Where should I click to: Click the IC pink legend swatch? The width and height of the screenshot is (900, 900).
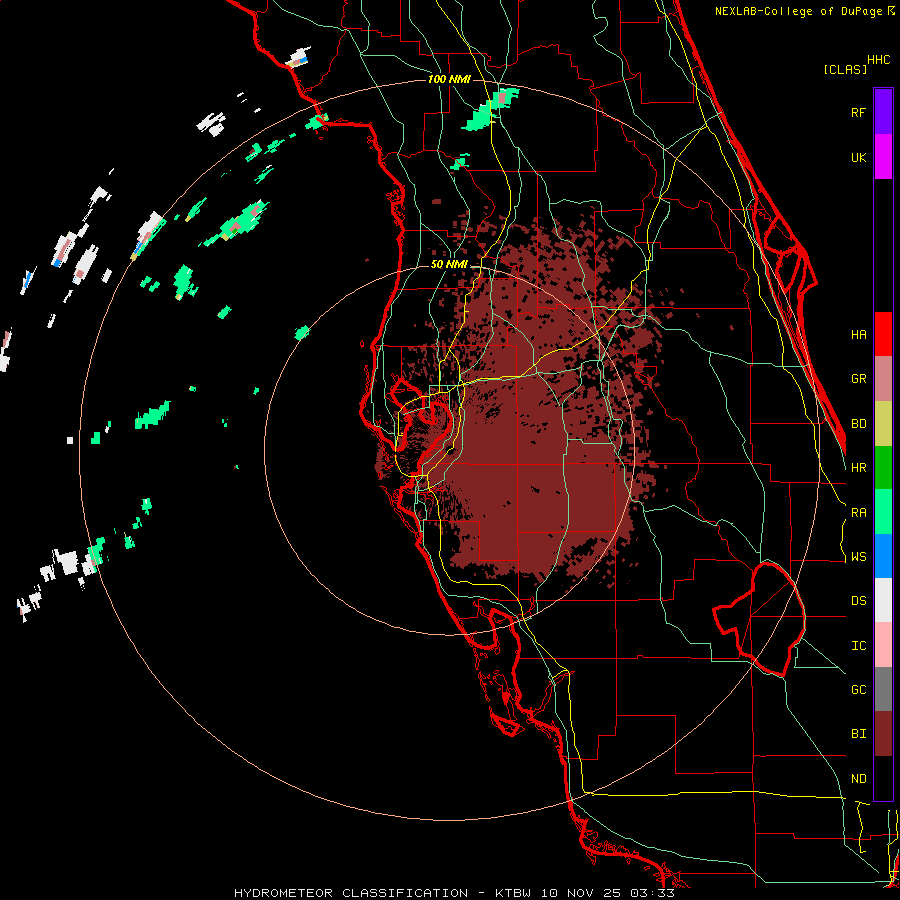pyautogui.click(x=883, y=645)
